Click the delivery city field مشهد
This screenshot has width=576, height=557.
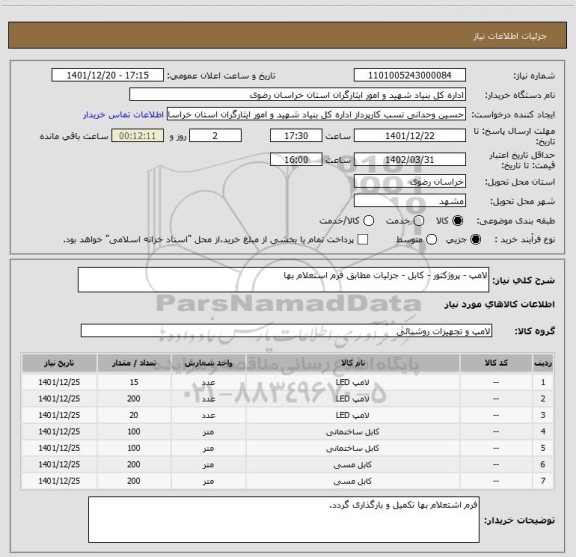tap(410, 201)
